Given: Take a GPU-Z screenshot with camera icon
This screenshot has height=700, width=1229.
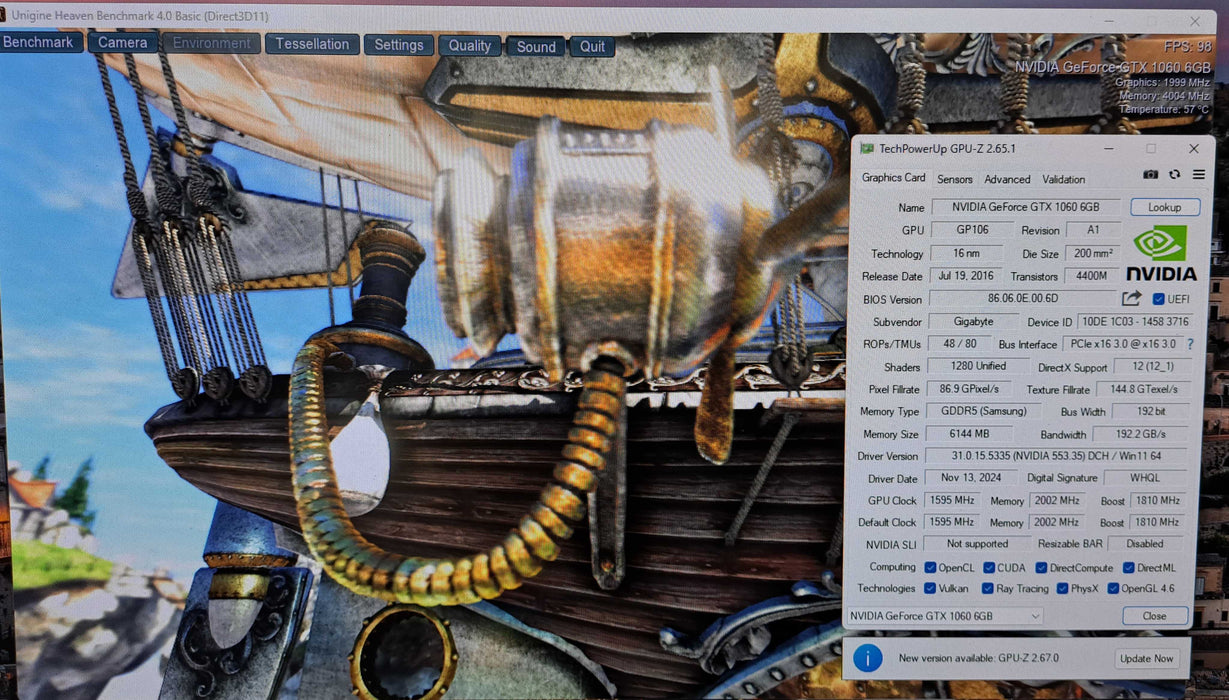Looking at the screenshot, I should point(1151,175).
